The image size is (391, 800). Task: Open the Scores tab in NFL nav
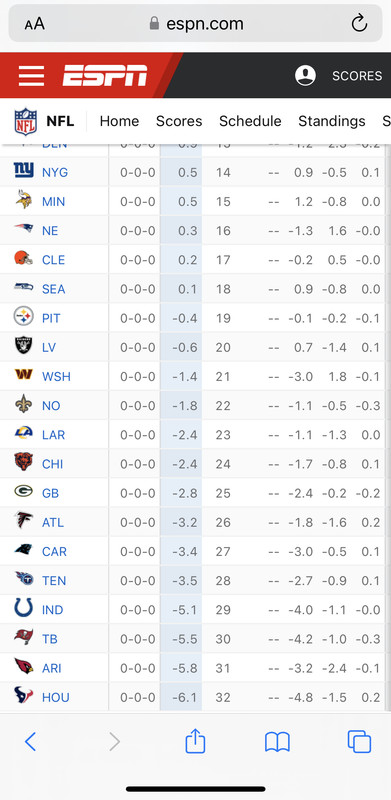(x=179, y=121)
